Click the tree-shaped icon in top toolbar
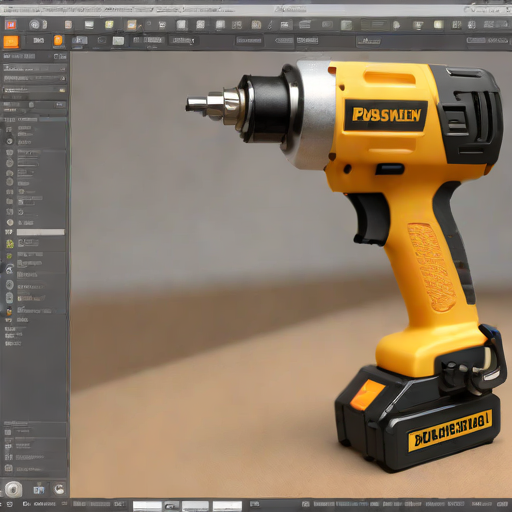This screenshot has height=512, width=512. (x=396, y=25)
